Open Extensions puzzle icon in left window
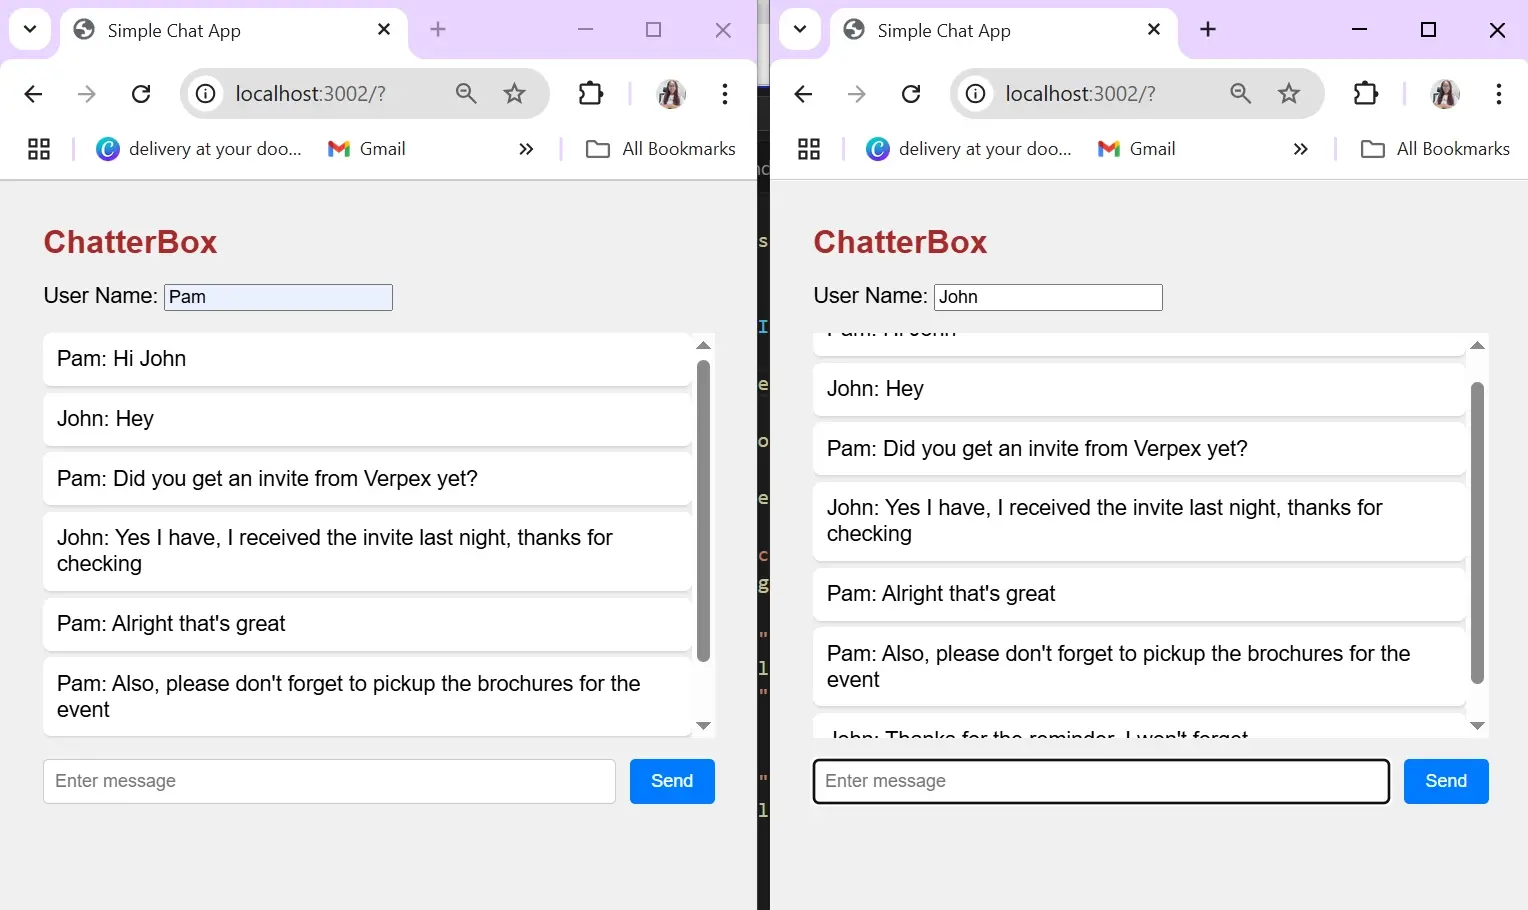This screenshot has height=910, width=1528. pos(591,94)
